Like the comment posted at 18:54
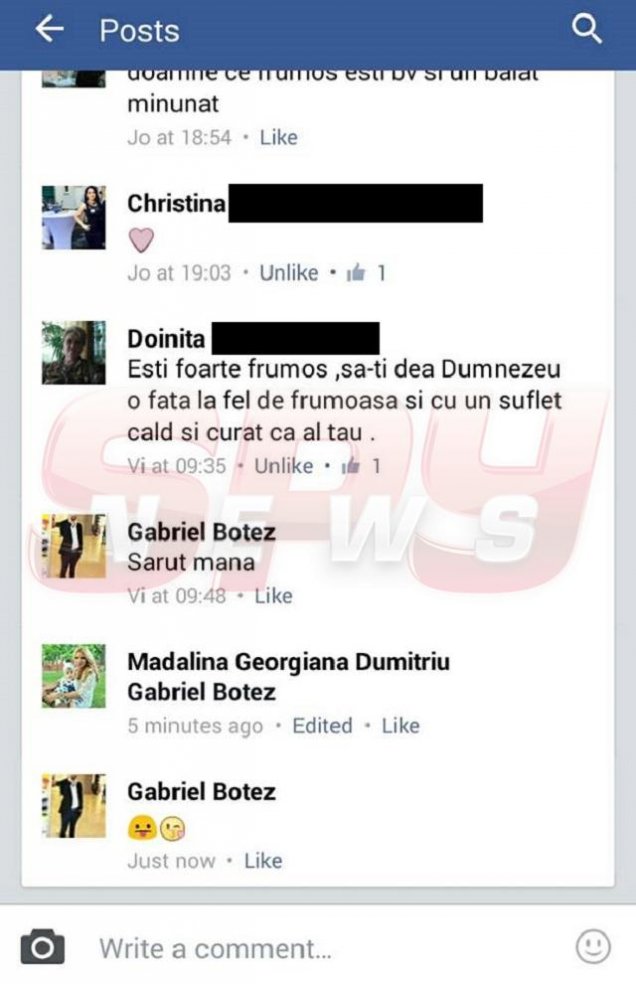Image resolution: width=636 pixels, height=984 pixels. [x=279, y=137]
